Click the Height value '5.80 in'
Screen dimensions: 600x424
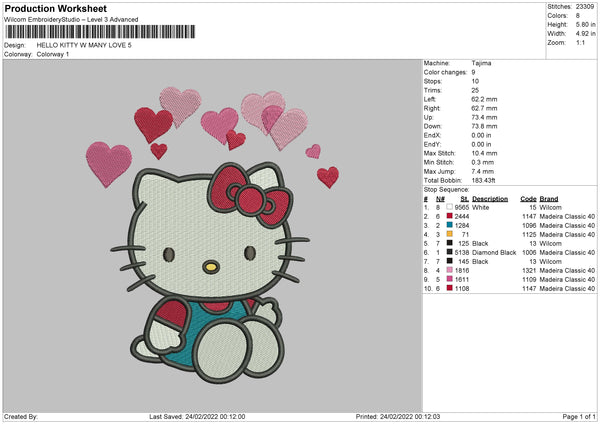[x=585, y=24]
